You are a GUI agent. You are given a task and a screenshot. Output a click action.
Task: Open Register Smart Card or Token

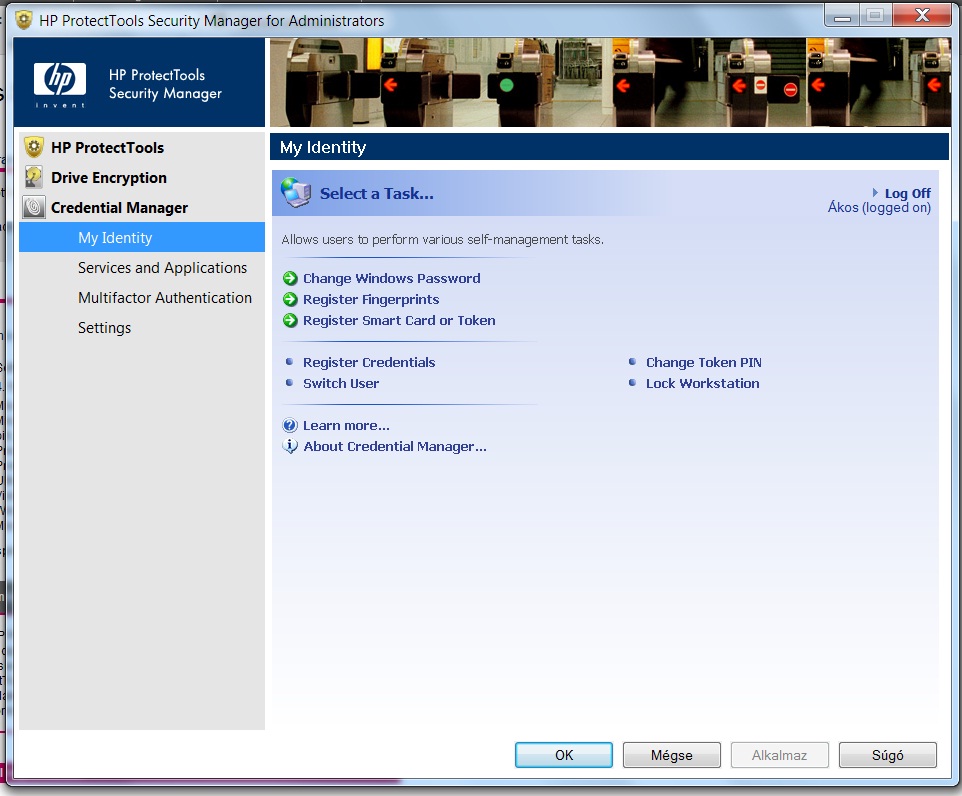click(399, 320)
